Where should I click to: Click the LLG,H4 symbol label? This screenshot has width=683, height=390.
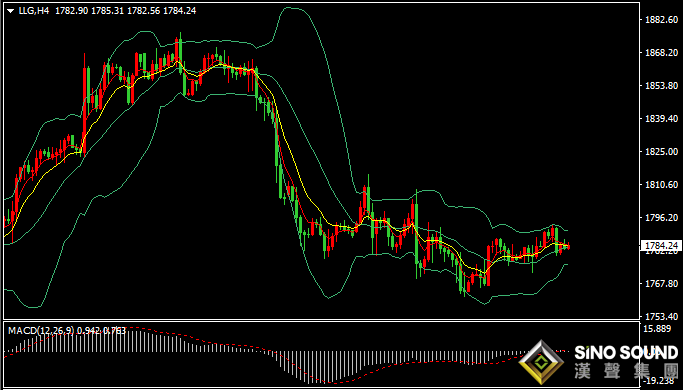point(34,11)
